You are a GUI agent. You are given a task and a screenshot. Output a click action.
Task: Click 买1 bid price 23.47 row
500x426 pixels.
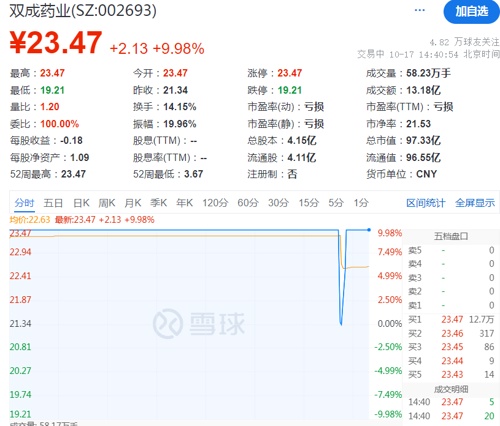pyautogui.click(x=451, y=319)
